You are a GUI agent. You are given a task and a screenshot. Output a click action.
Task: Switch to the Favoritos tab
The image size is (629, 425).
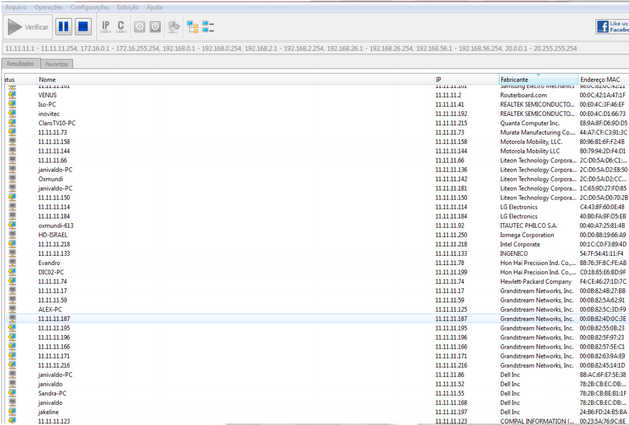pyautogui.click(x=57, y=64)
